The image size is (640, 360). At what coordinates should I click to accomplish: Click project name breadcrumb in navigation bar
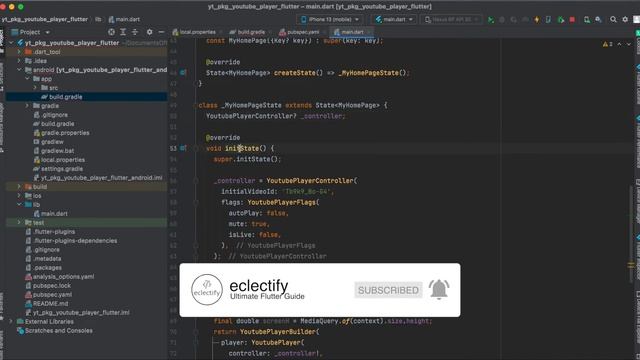(x=44, y=19)
